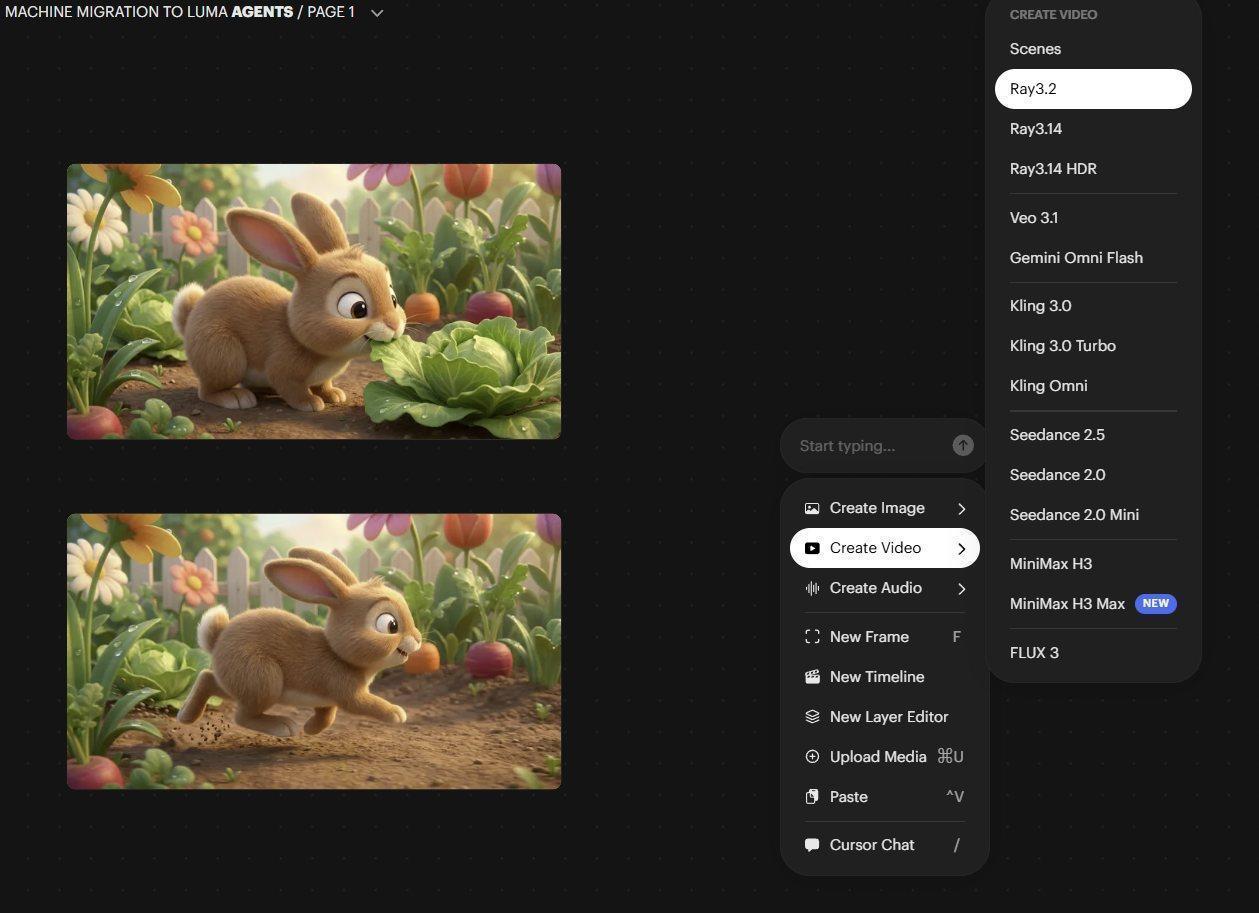Click the MACHINE MIGRATION TO LUMA AGENTS title
1259x913 pixels.
coord(149,13)
